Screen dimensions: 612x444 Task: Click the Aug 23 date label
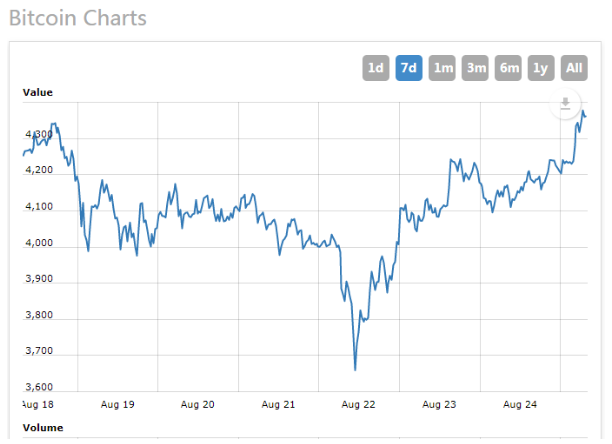[439, 405]
